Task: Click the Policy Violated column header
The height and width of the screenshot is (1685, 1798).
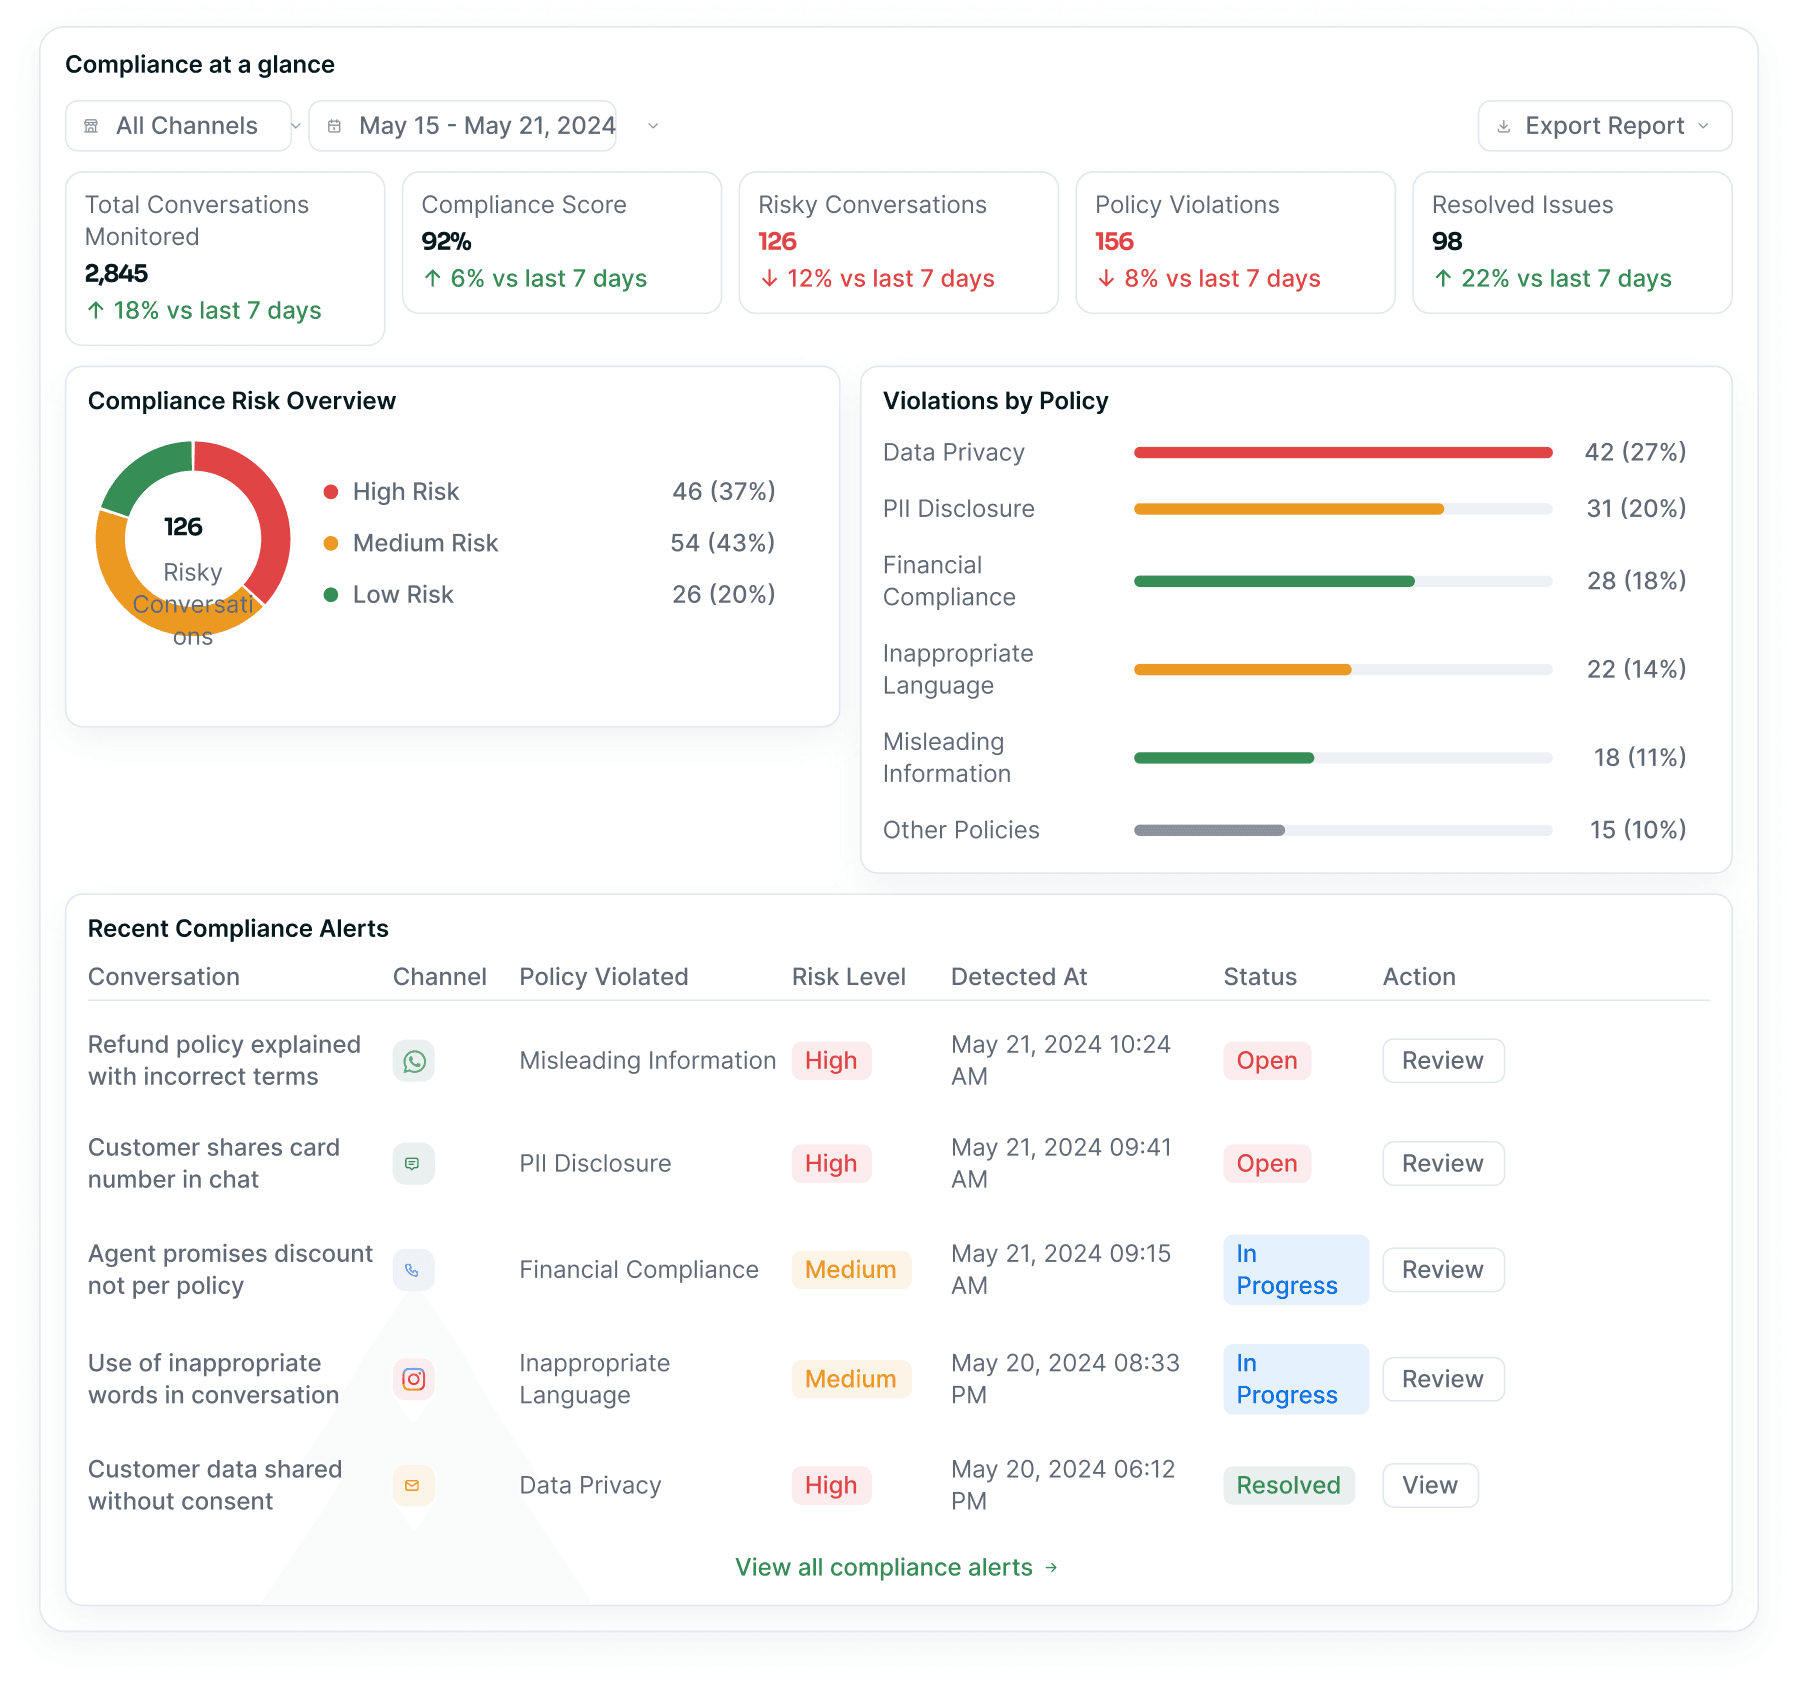Action: pos(604,977)
